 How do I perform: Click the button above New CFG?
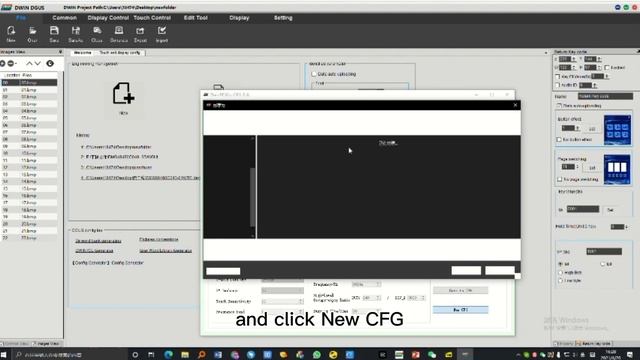tap(460, 290)
